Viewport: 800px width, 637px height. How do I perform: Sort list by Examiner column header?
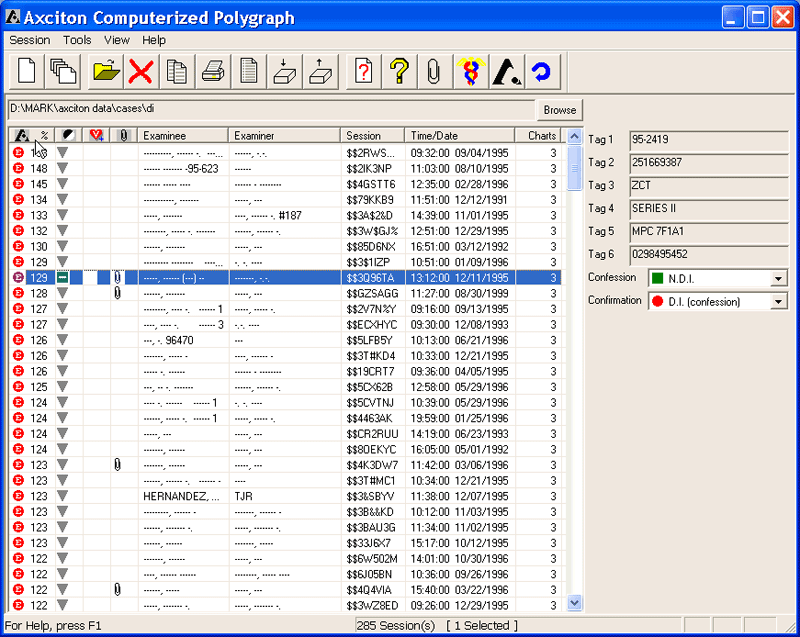click(284, 135)
